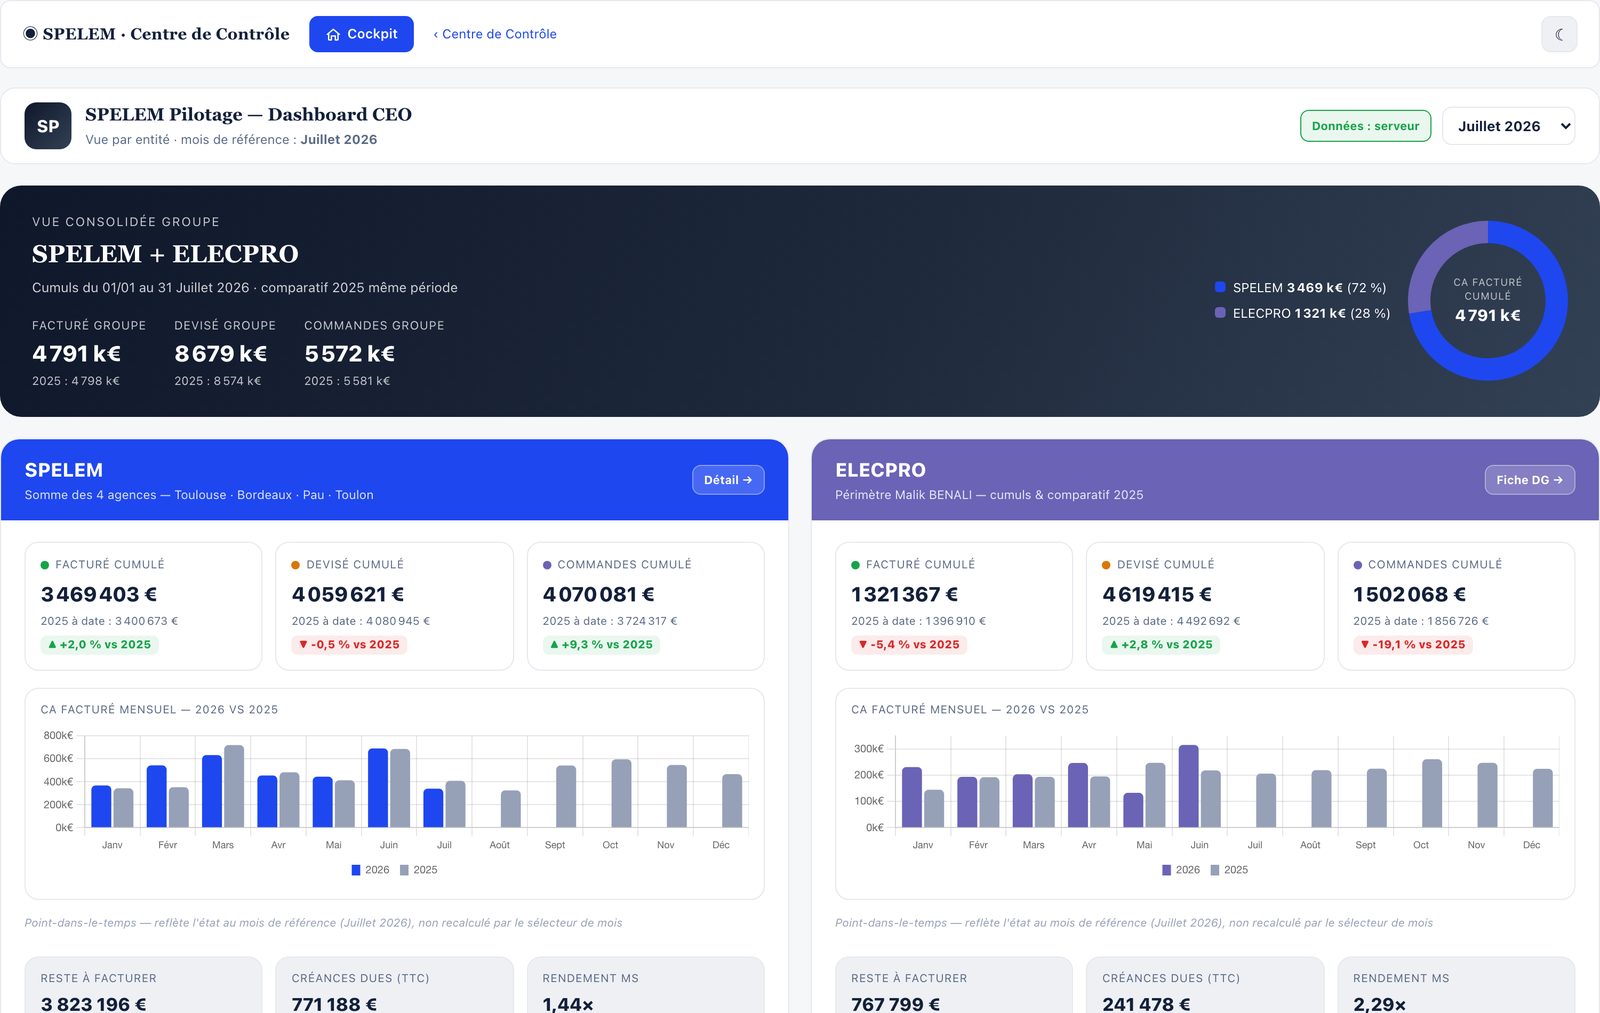Click the SP logo badge
1600x1013 pixels.
(48, 126)
